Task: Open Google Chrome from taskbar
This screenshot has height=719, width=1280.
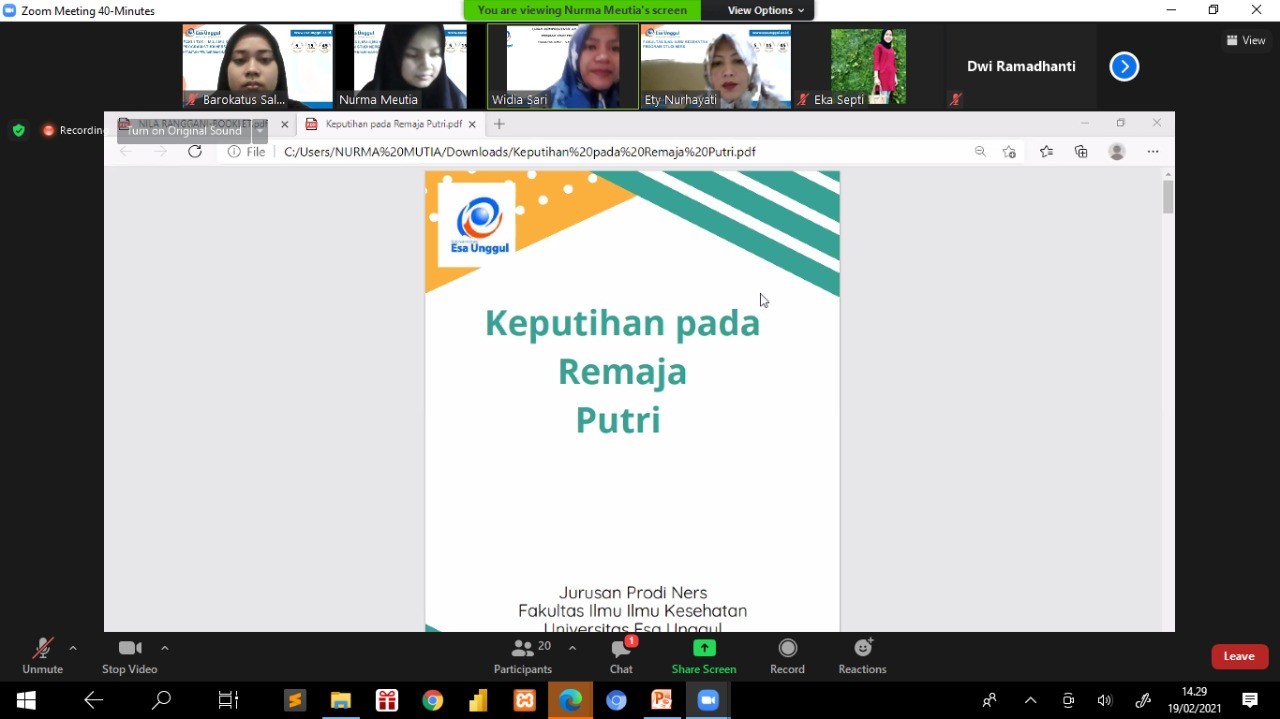Action: [433, 700]
